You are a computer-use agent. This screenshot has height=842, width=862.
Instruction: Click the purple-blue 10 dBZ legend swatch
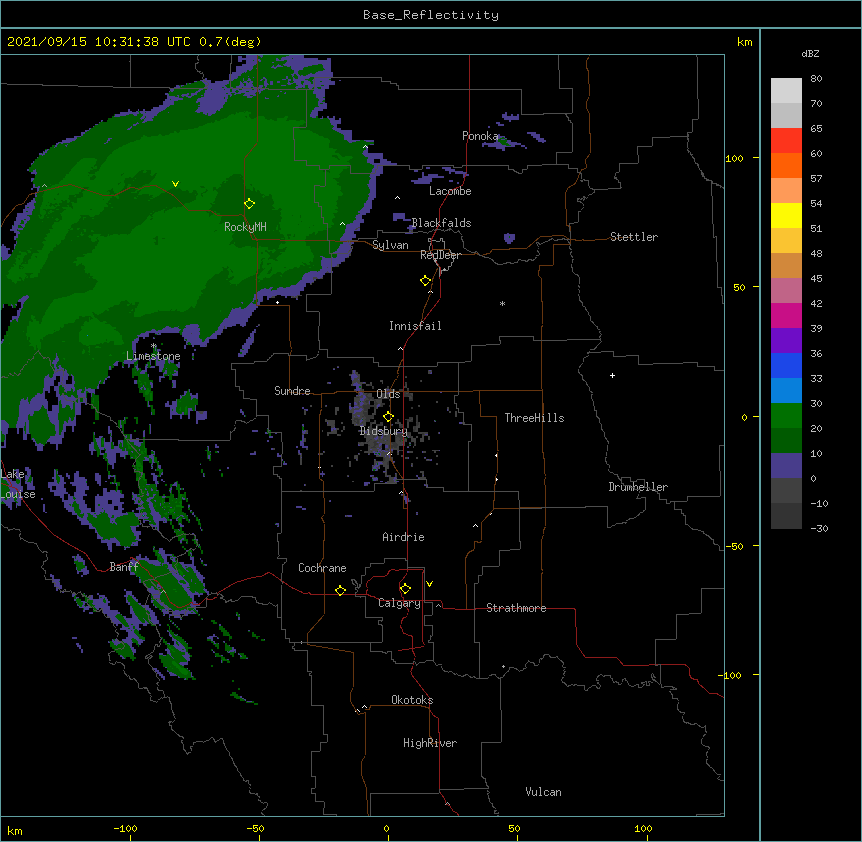pyautogui.click(x=786, y=466)
